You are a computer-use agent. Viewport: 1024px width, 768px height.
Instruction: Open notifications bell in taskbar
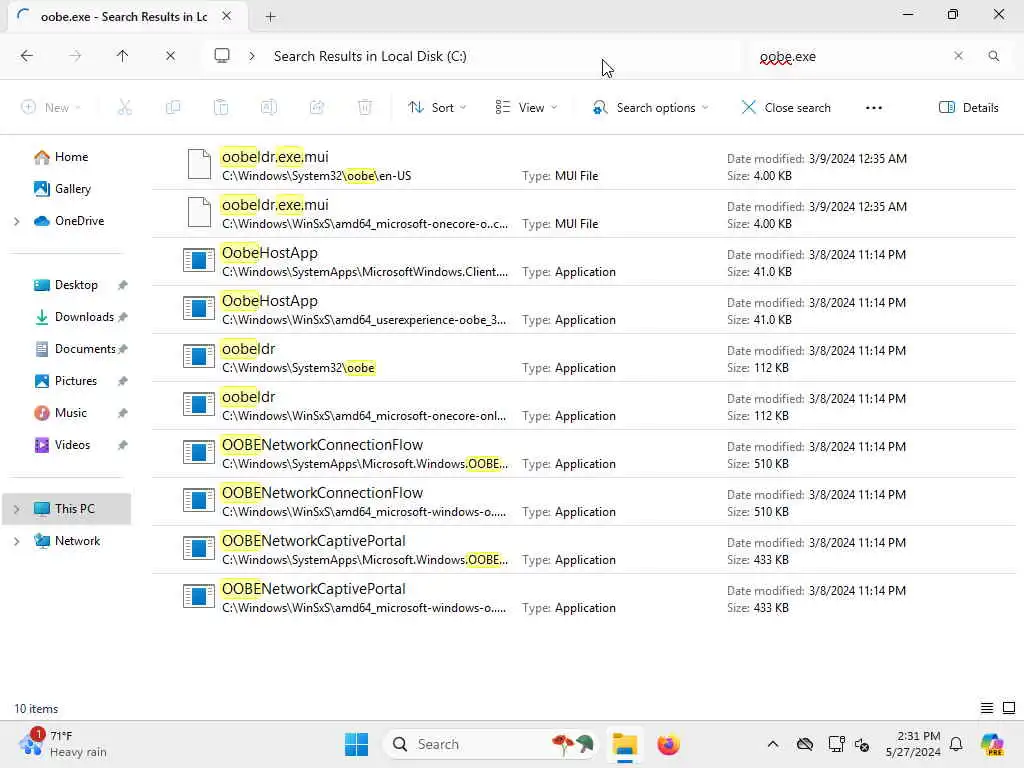[x=956, y=744]
